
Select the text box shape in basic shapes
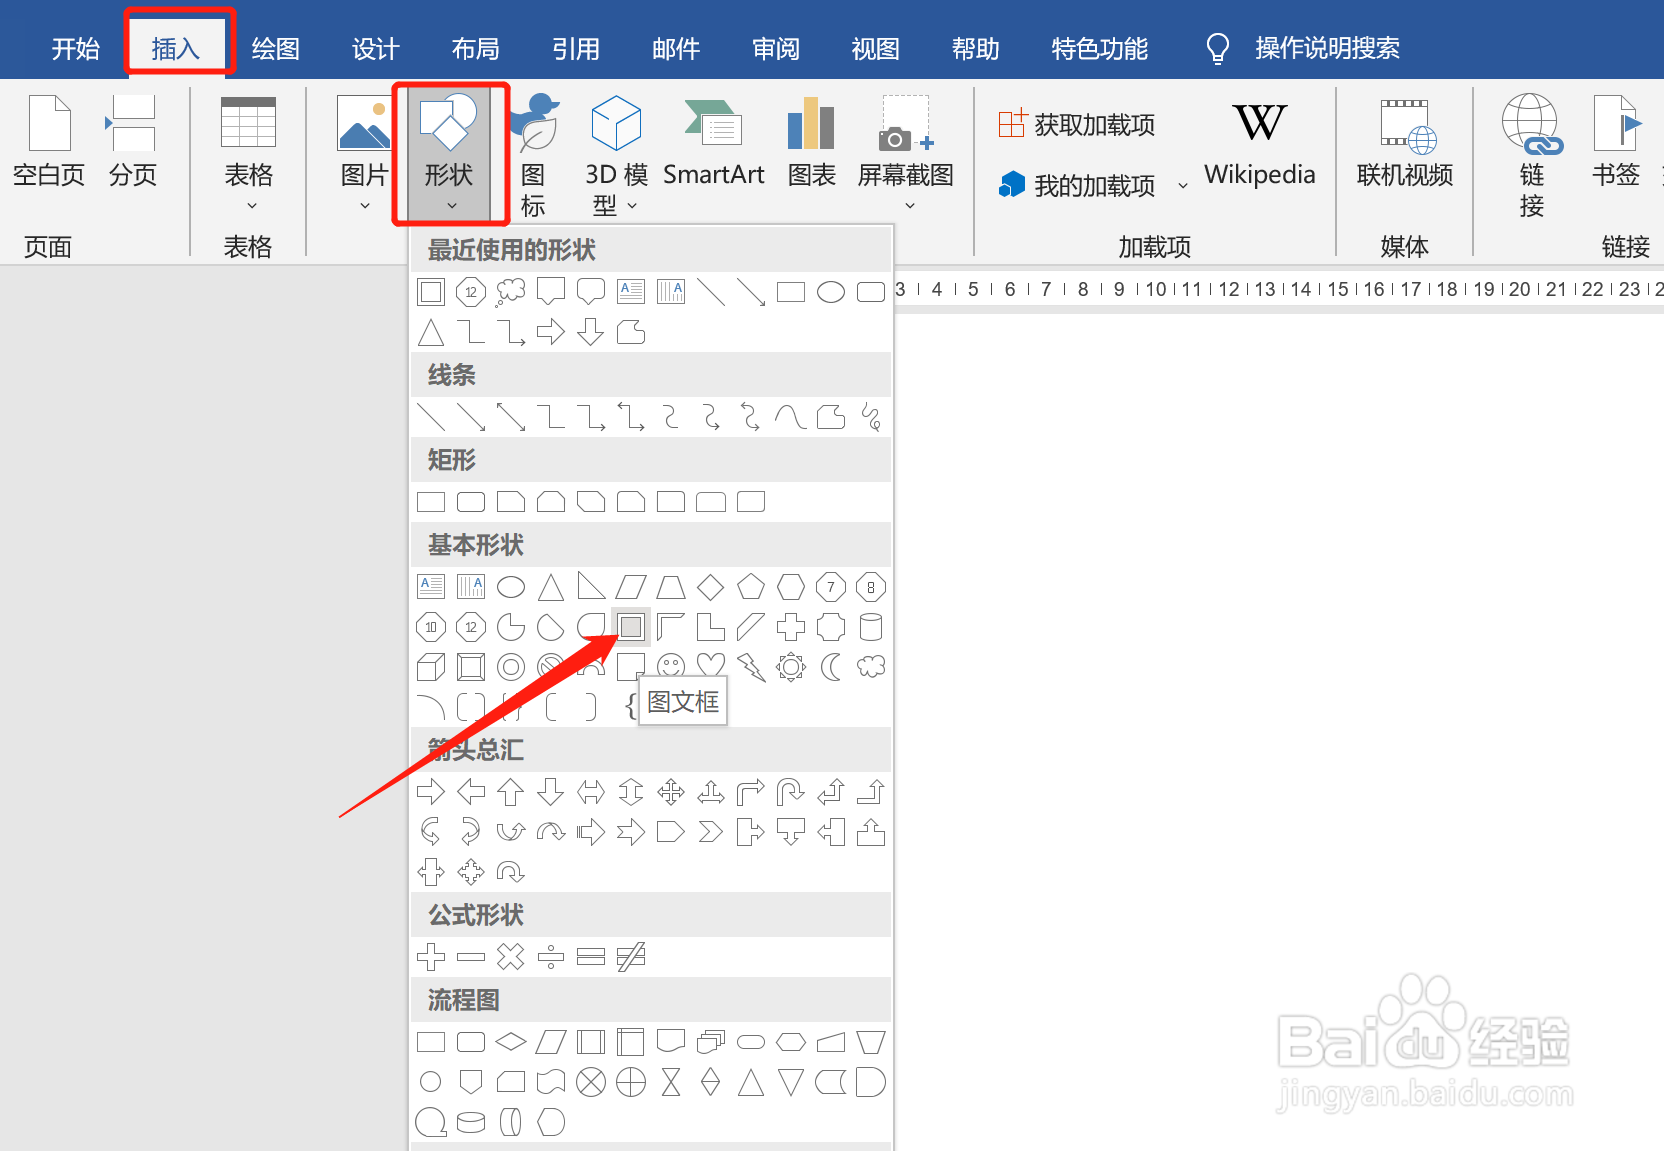click(431, 587)
